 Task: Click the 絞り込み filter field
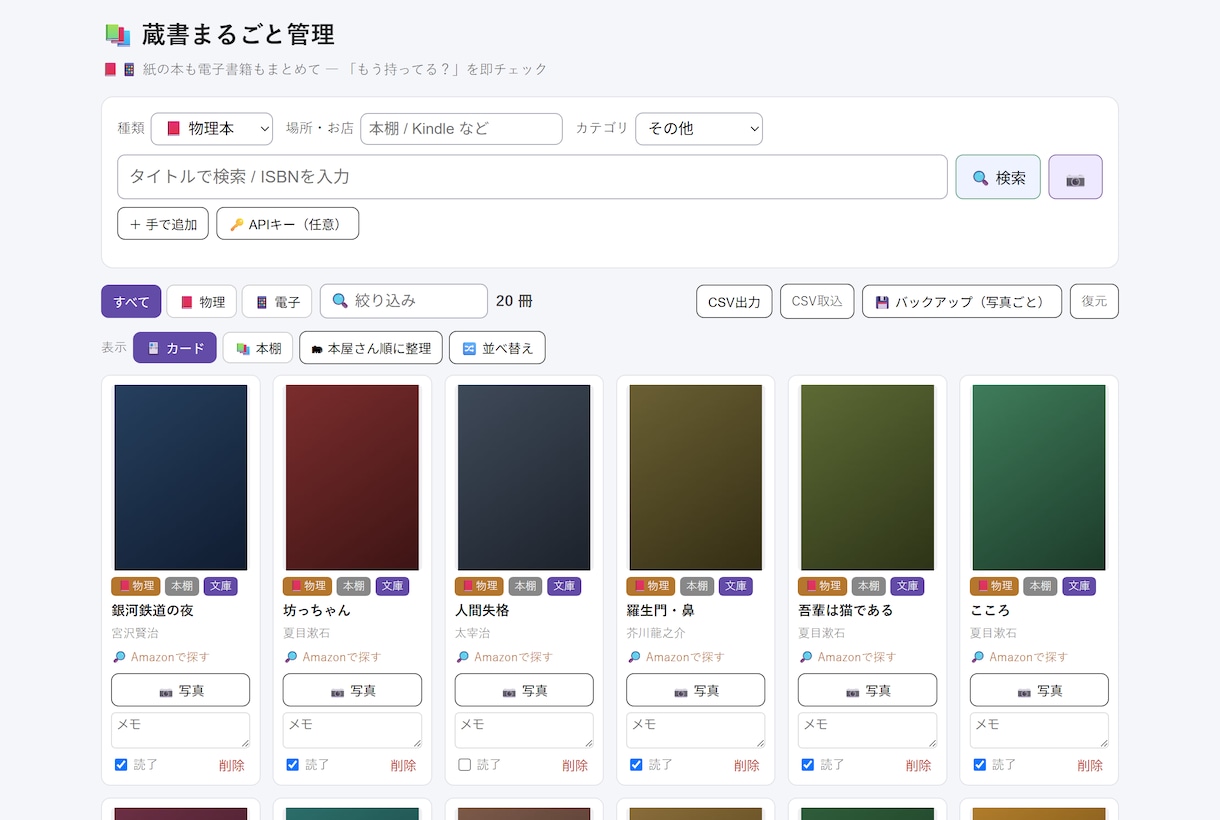[404, 301]
